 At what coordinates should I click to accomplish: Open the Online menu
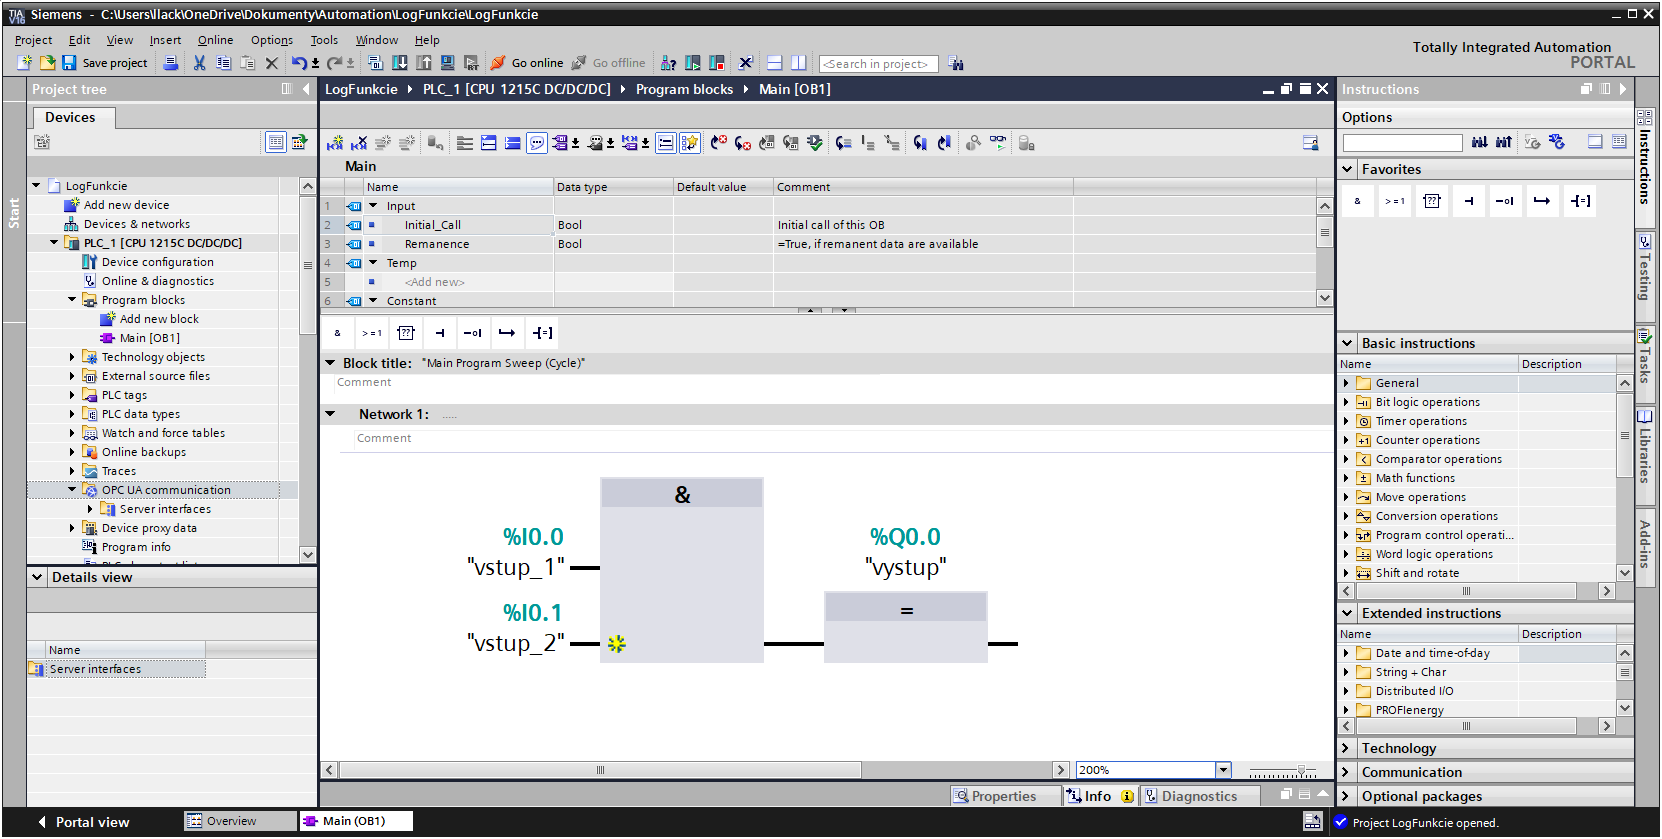[215, 40]
